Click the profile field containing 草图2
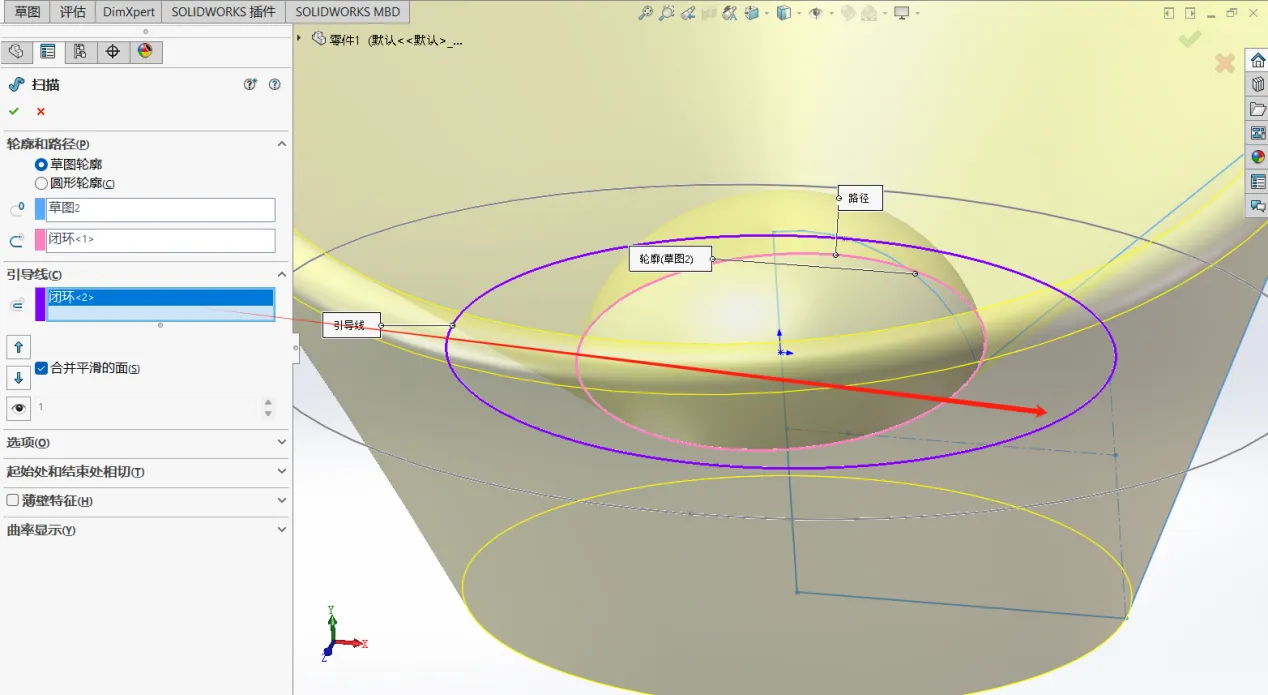 point(160,209)
